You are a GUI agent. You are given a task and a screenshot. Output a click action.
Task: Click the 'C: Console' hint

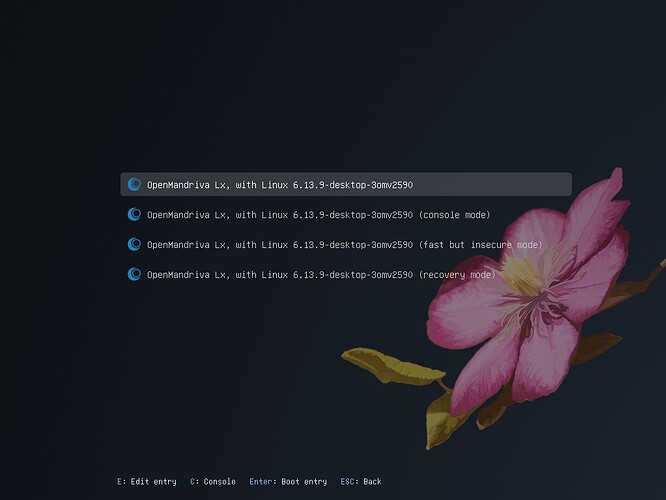pos(213,482)
